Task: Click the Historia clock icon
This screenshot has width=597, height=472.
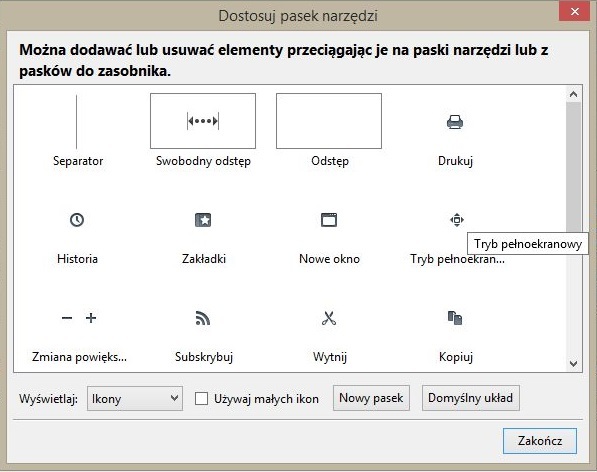Action: (77, 220)
